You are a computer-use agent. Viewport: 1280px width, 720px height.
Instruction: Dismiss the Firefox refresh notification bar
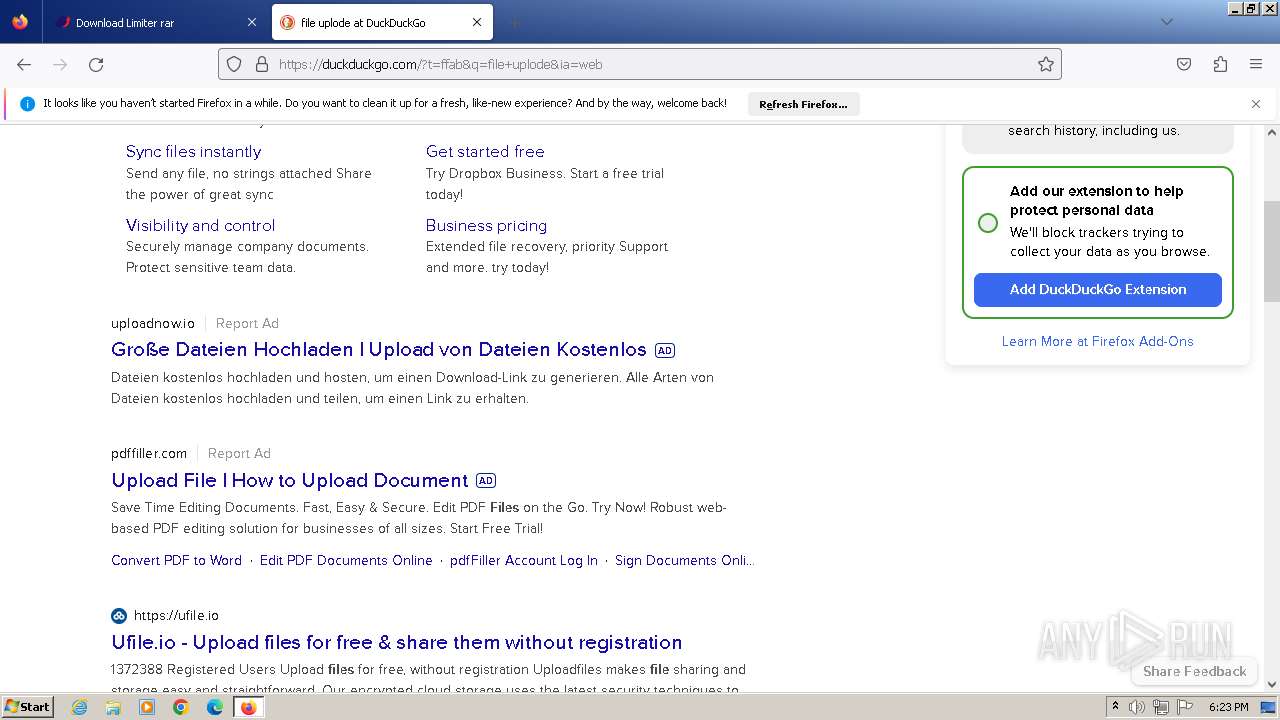point(1256,104)
